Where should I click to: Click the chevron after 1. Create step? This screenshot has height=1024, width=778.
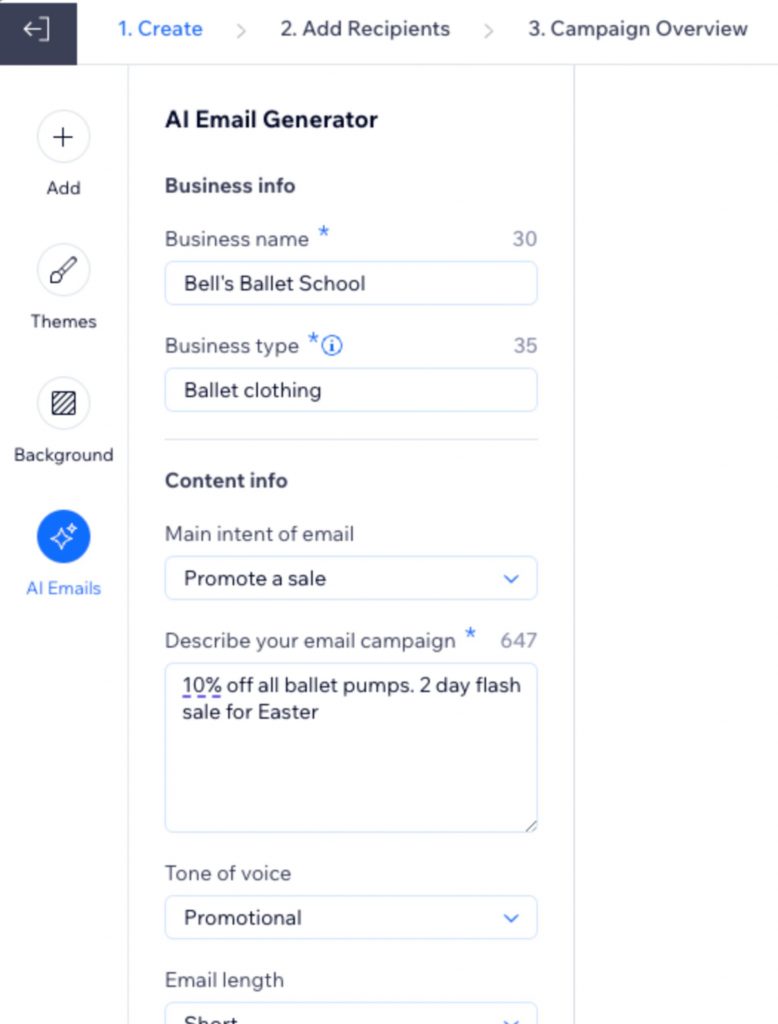[241, 30]
